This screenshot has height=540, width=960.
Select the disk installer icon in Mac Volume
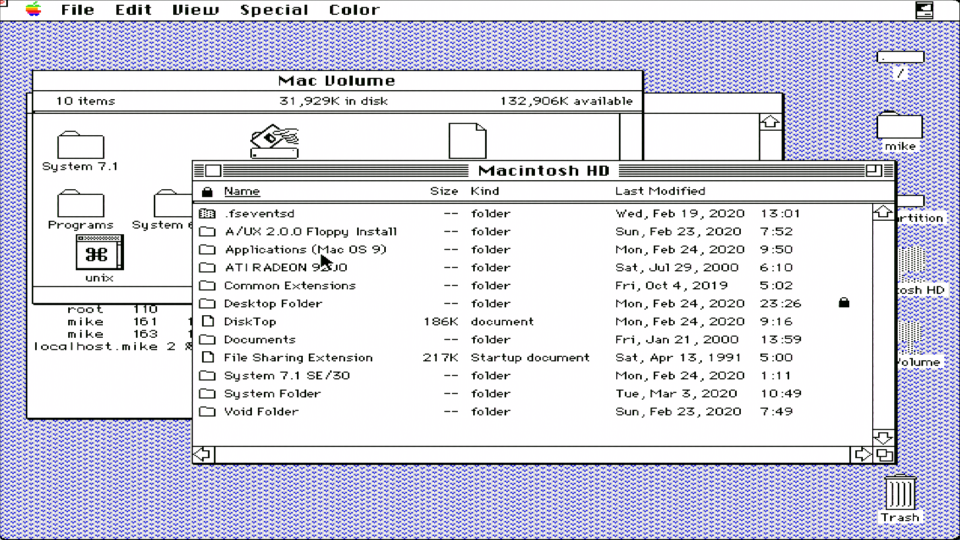pos(274,141)
